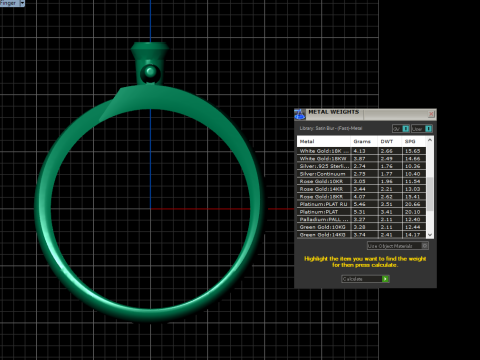This screenshot has height=360, width=480.
Task: Select the Silver:Continuum row
Action: pos(361,174)
